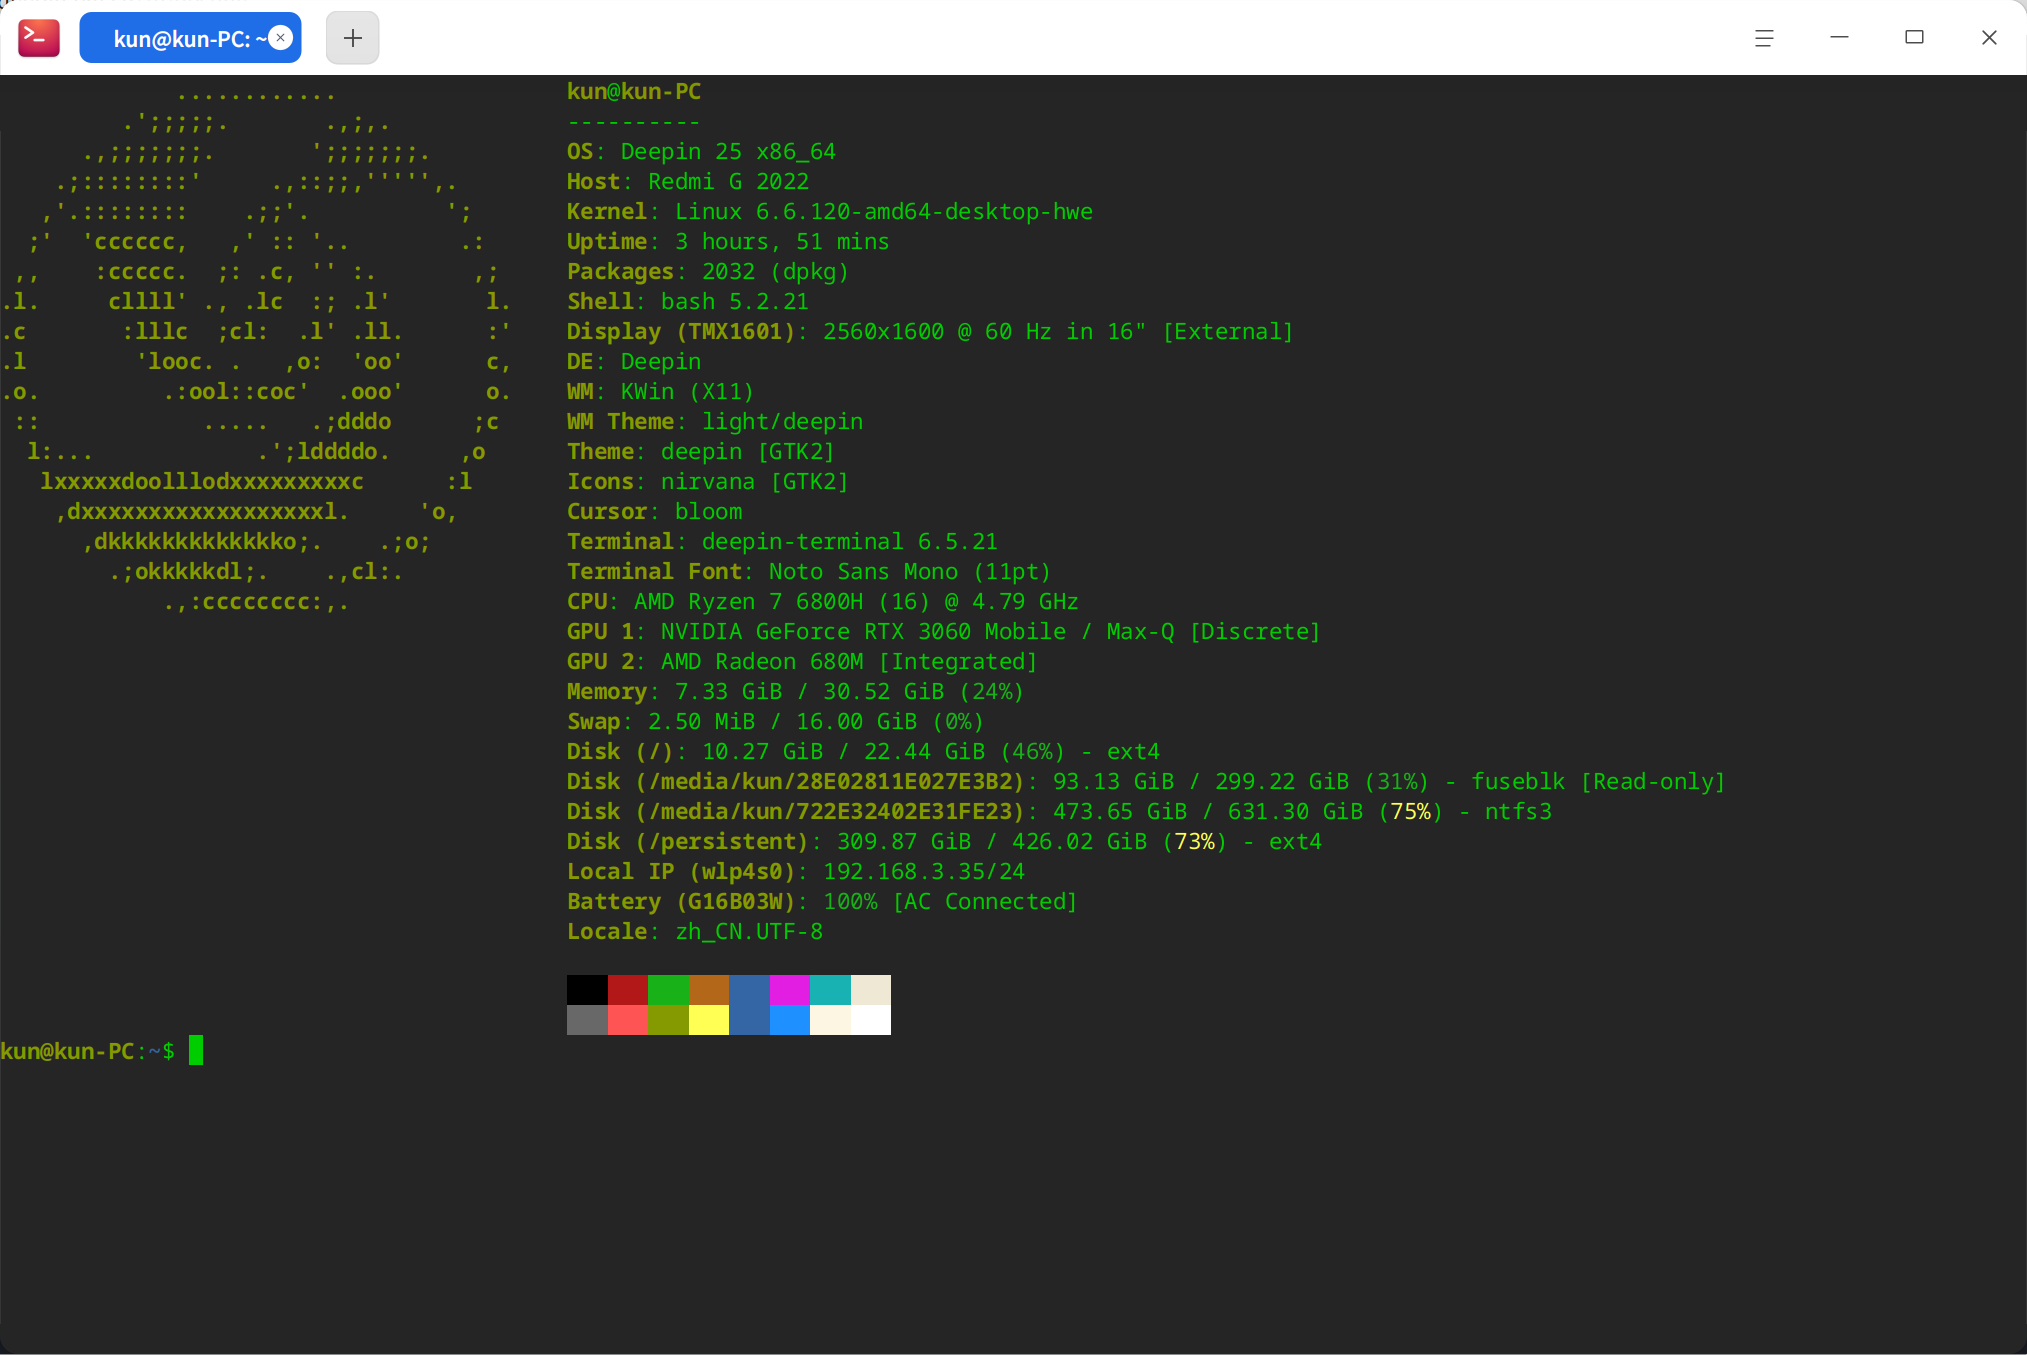Add a new terminal tab

click(352, 38)
